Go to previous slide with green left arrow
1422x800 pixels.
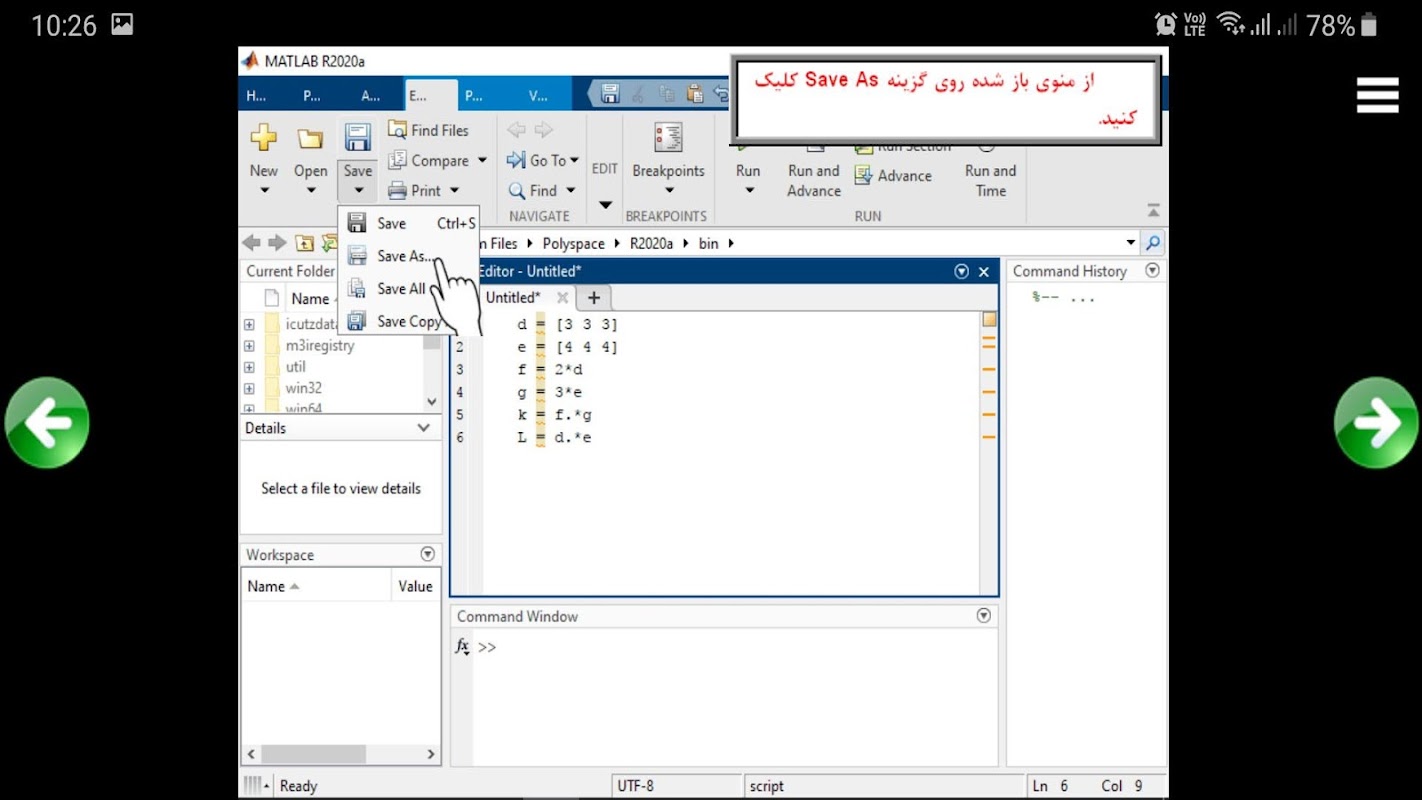[47, 423]
